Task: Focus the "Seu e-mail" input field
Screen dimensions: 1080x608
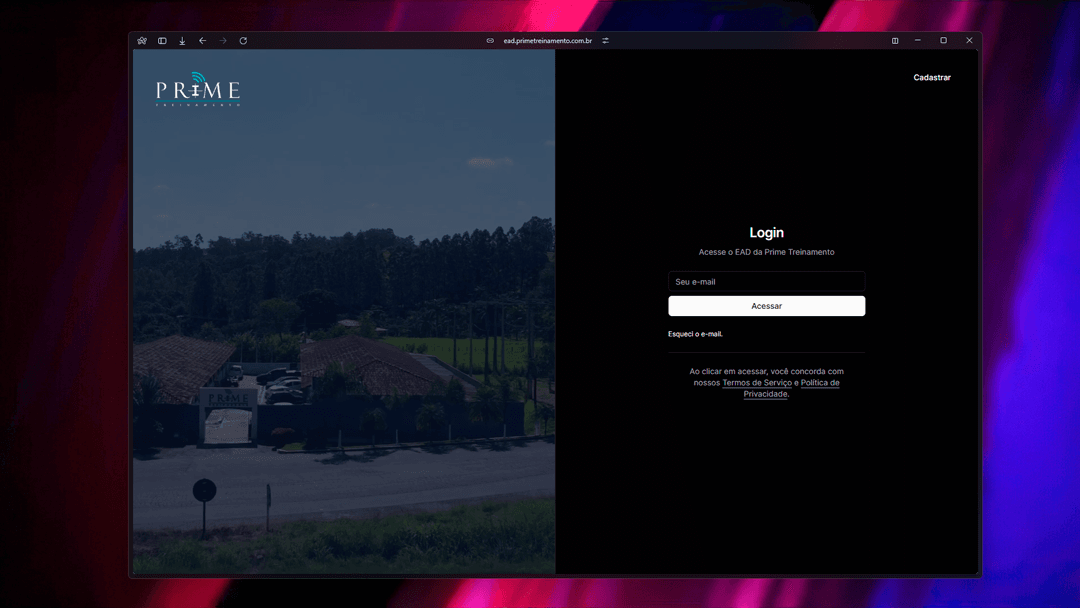Action: (x=766, y=282)
